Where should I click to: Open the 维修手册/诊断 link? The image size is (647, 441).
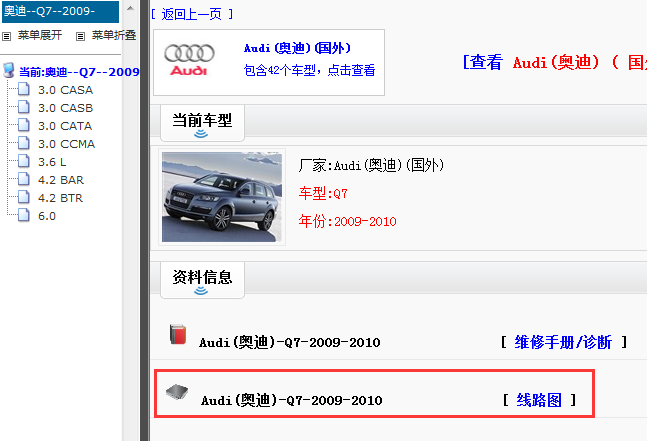(x=564, y=342)
